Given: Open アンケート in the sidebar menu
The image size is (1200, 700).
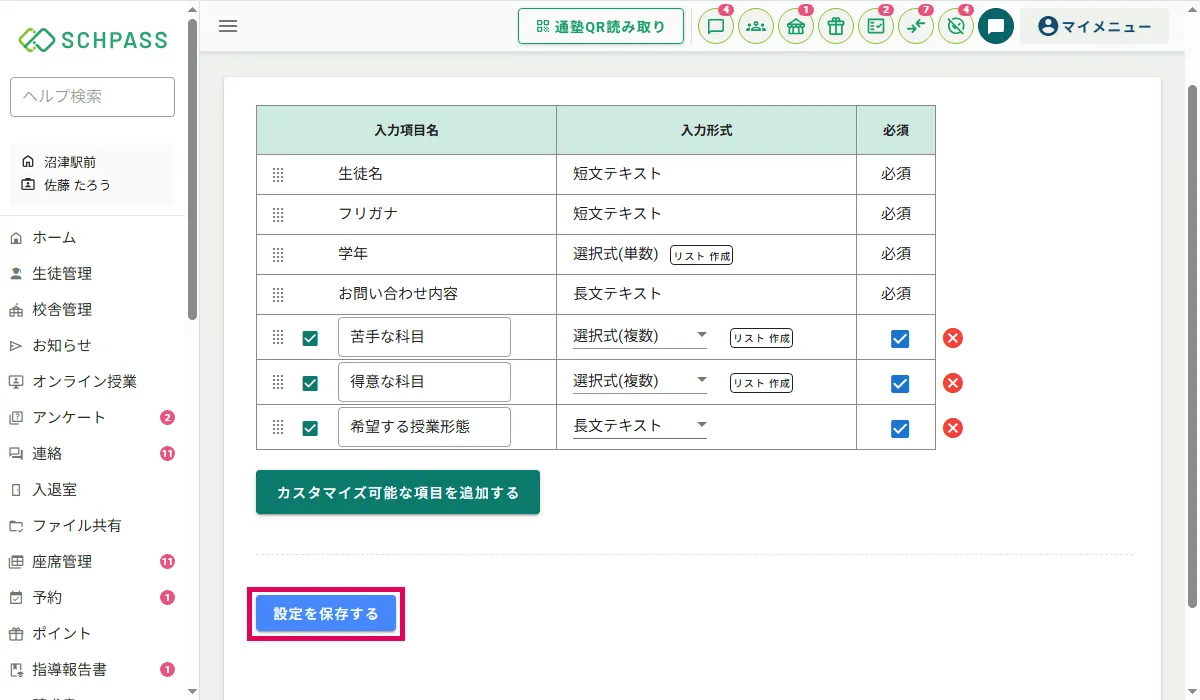Looking at the screenshot, I should pos(68,417).
